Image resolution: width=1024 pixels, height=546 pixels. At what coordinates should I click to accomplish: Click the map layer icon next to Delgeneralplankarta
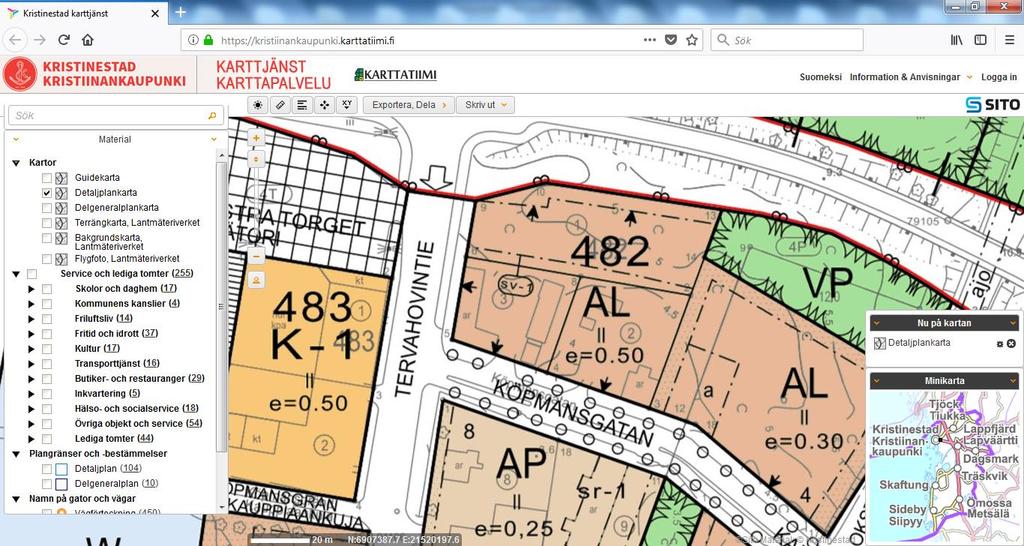tap(61, 208)
